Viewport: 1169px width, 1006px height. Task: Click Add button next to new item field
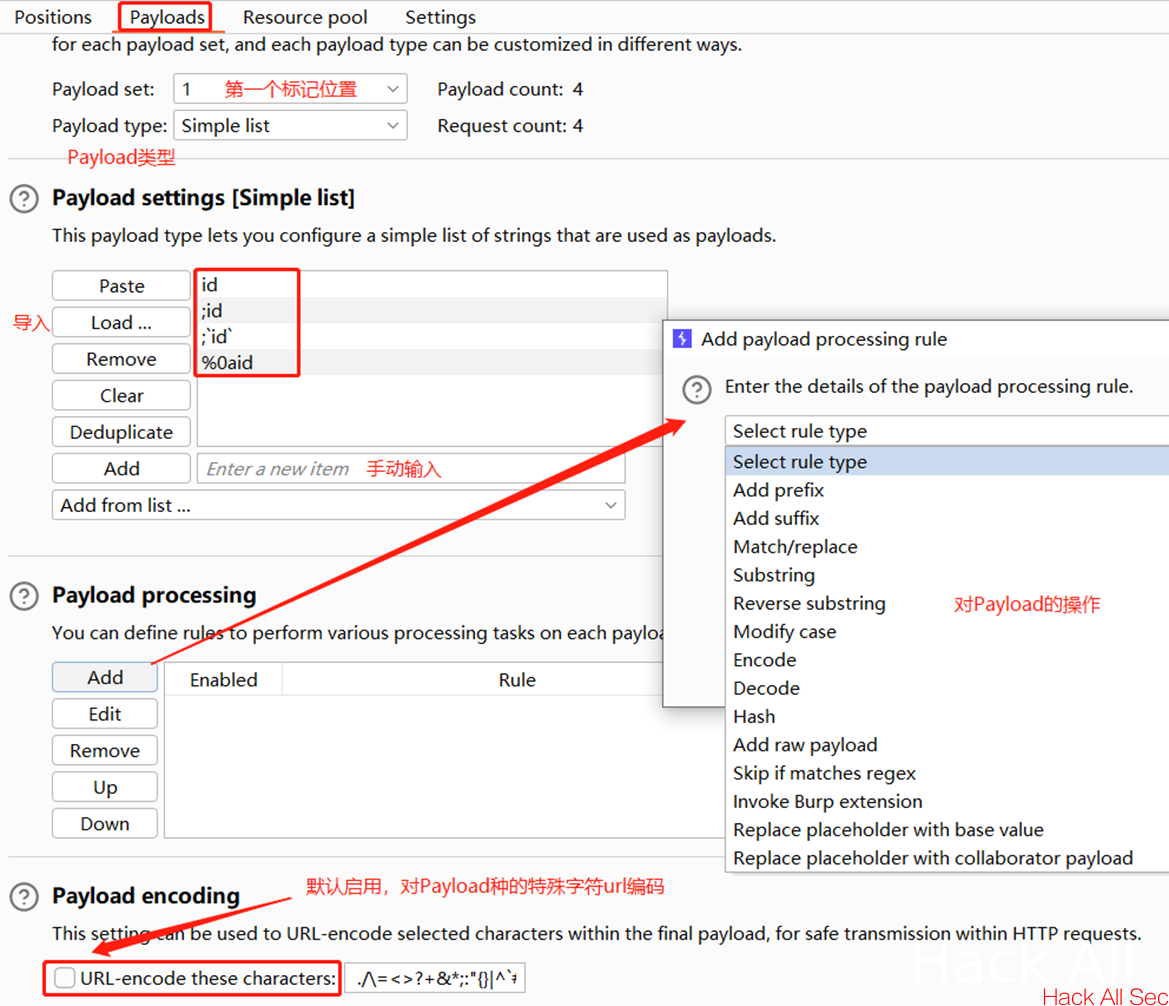coord(122,468)
